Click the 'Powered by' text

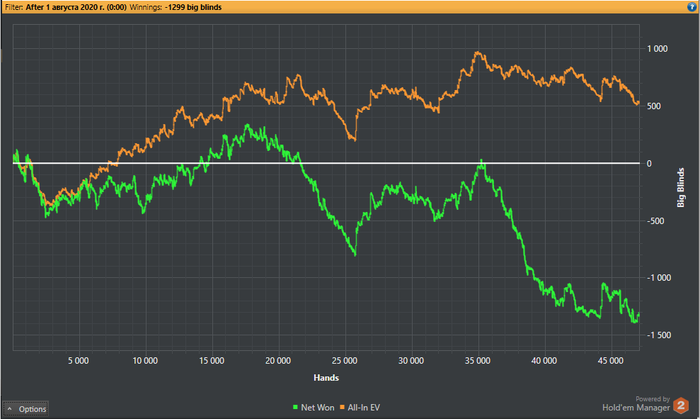point(653,399)
